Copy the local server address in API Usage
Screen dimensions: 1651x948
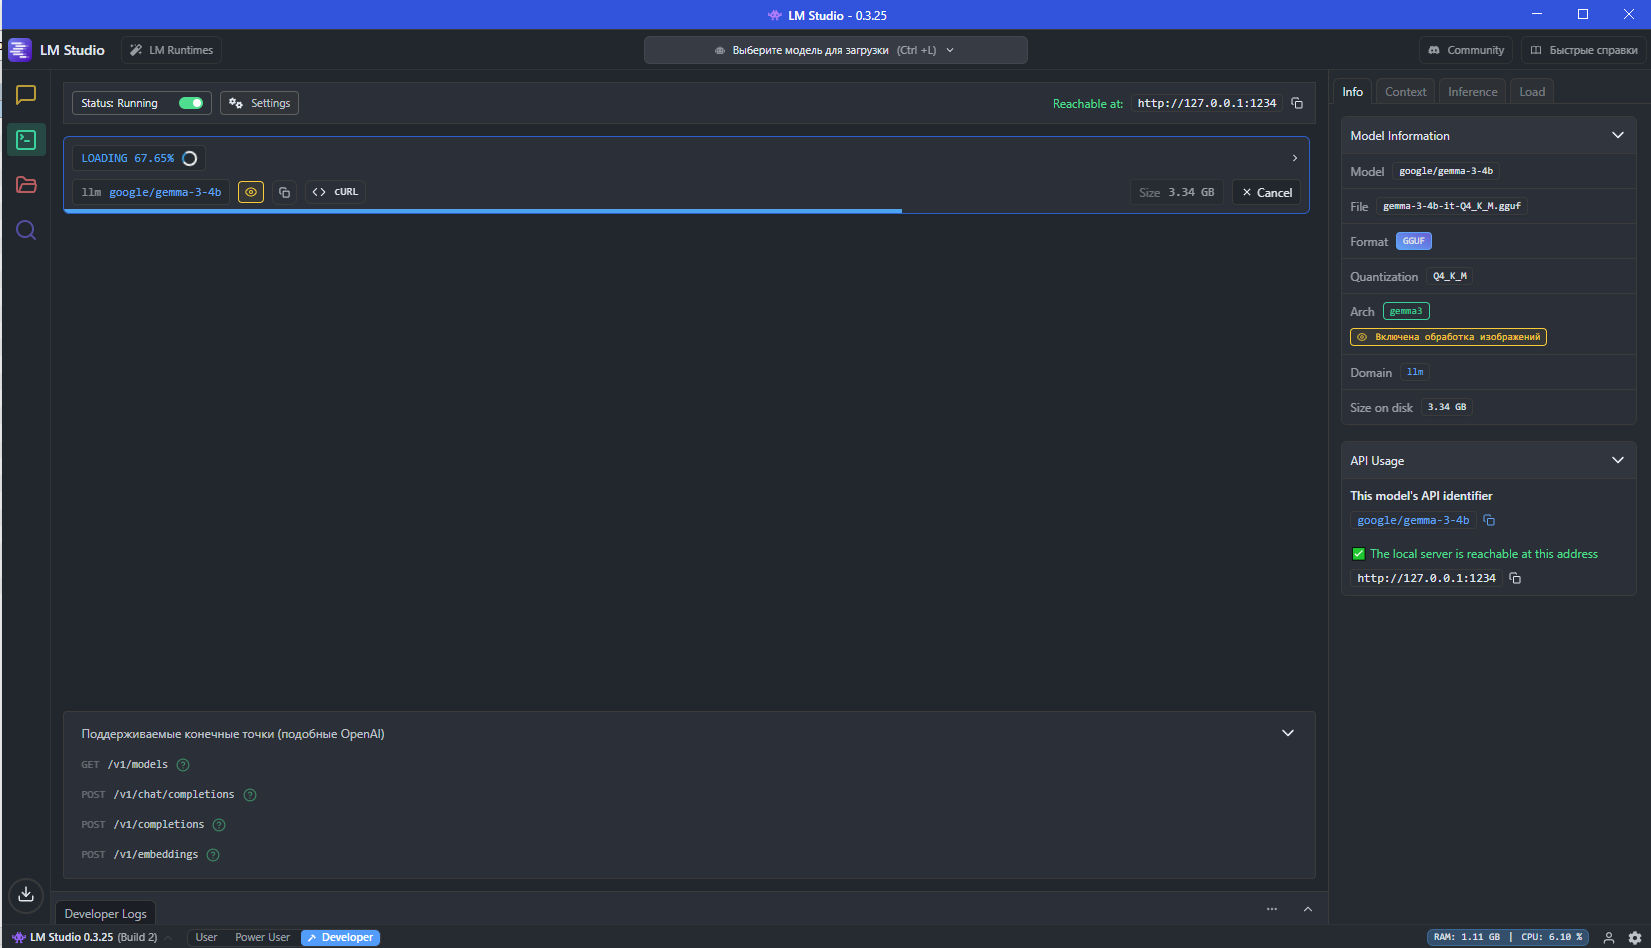click(x=1515, y=578)
